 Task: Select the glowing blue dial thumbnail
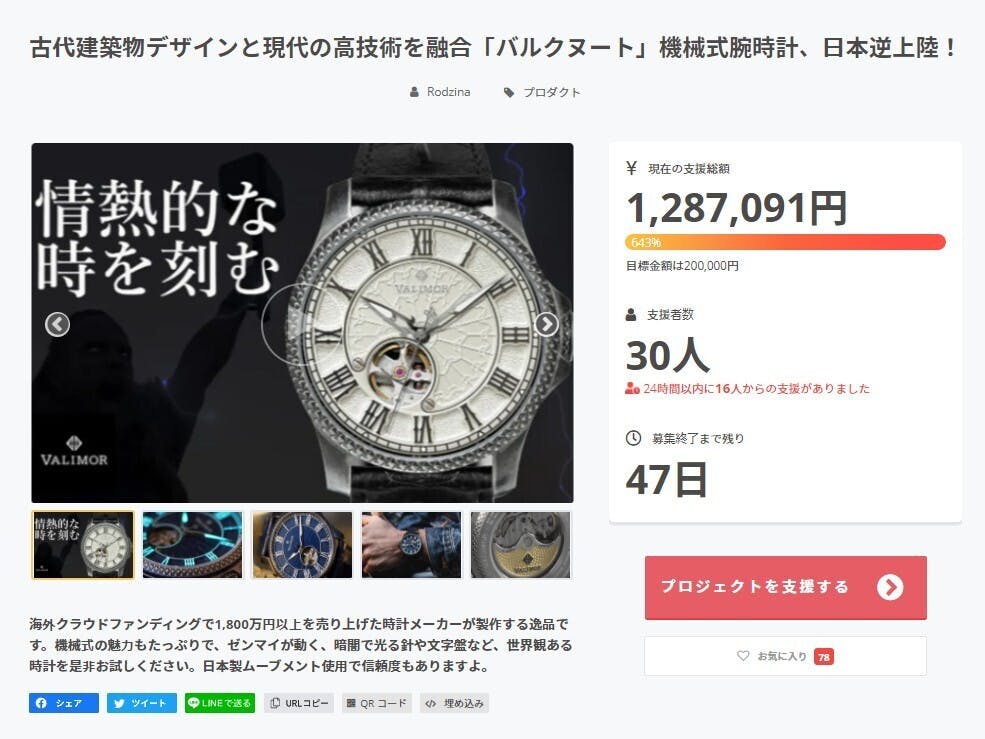[x=192, y=545]
